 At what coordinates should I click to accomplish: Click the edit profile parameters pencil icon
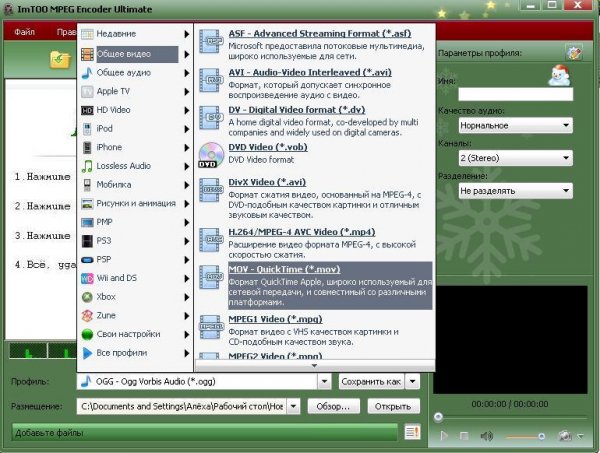[574, 52]
